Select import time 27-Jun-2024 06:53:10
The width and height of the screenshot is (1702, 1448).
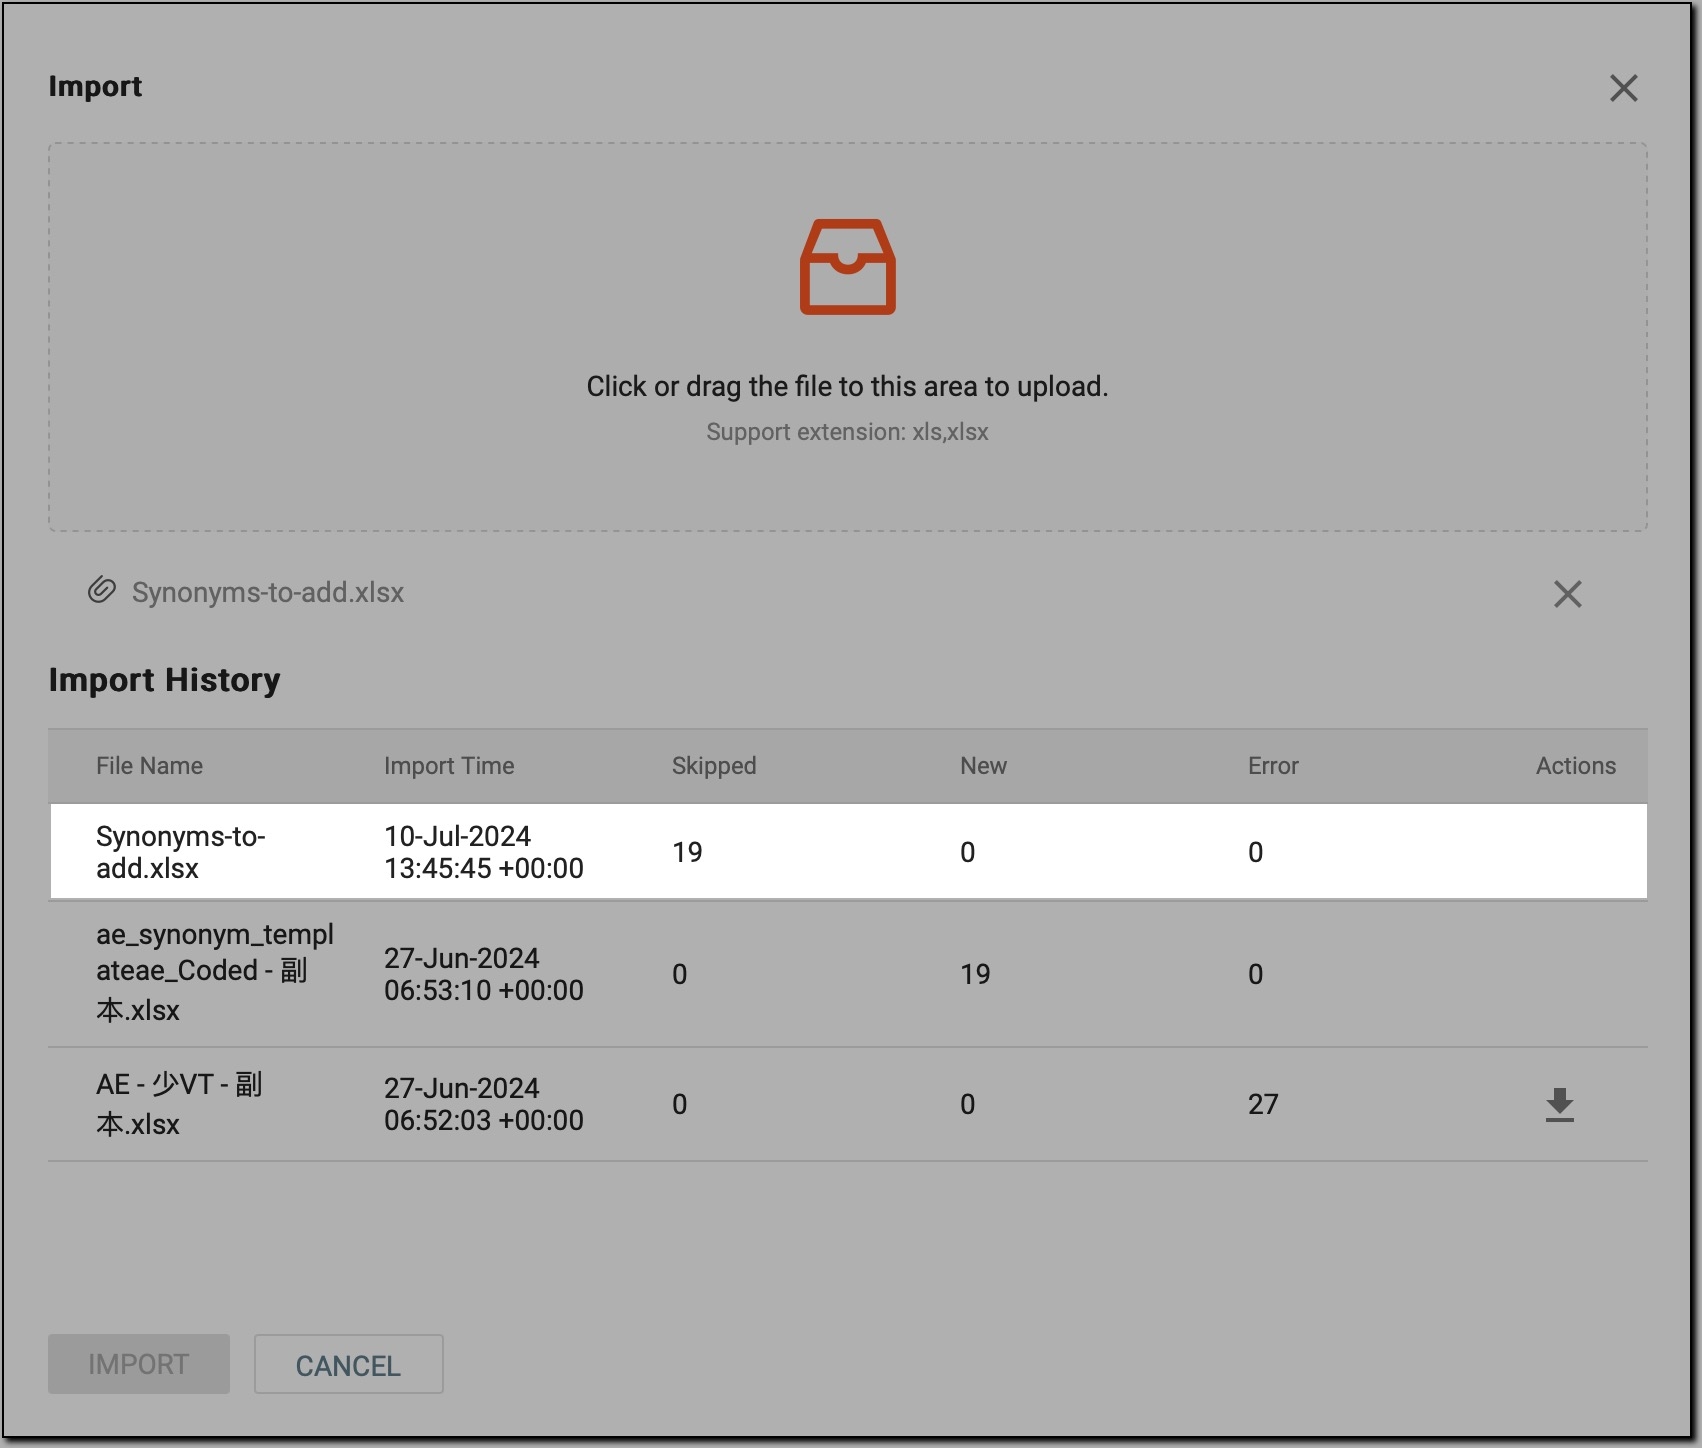pyautogui.click(x=484, y=974)
